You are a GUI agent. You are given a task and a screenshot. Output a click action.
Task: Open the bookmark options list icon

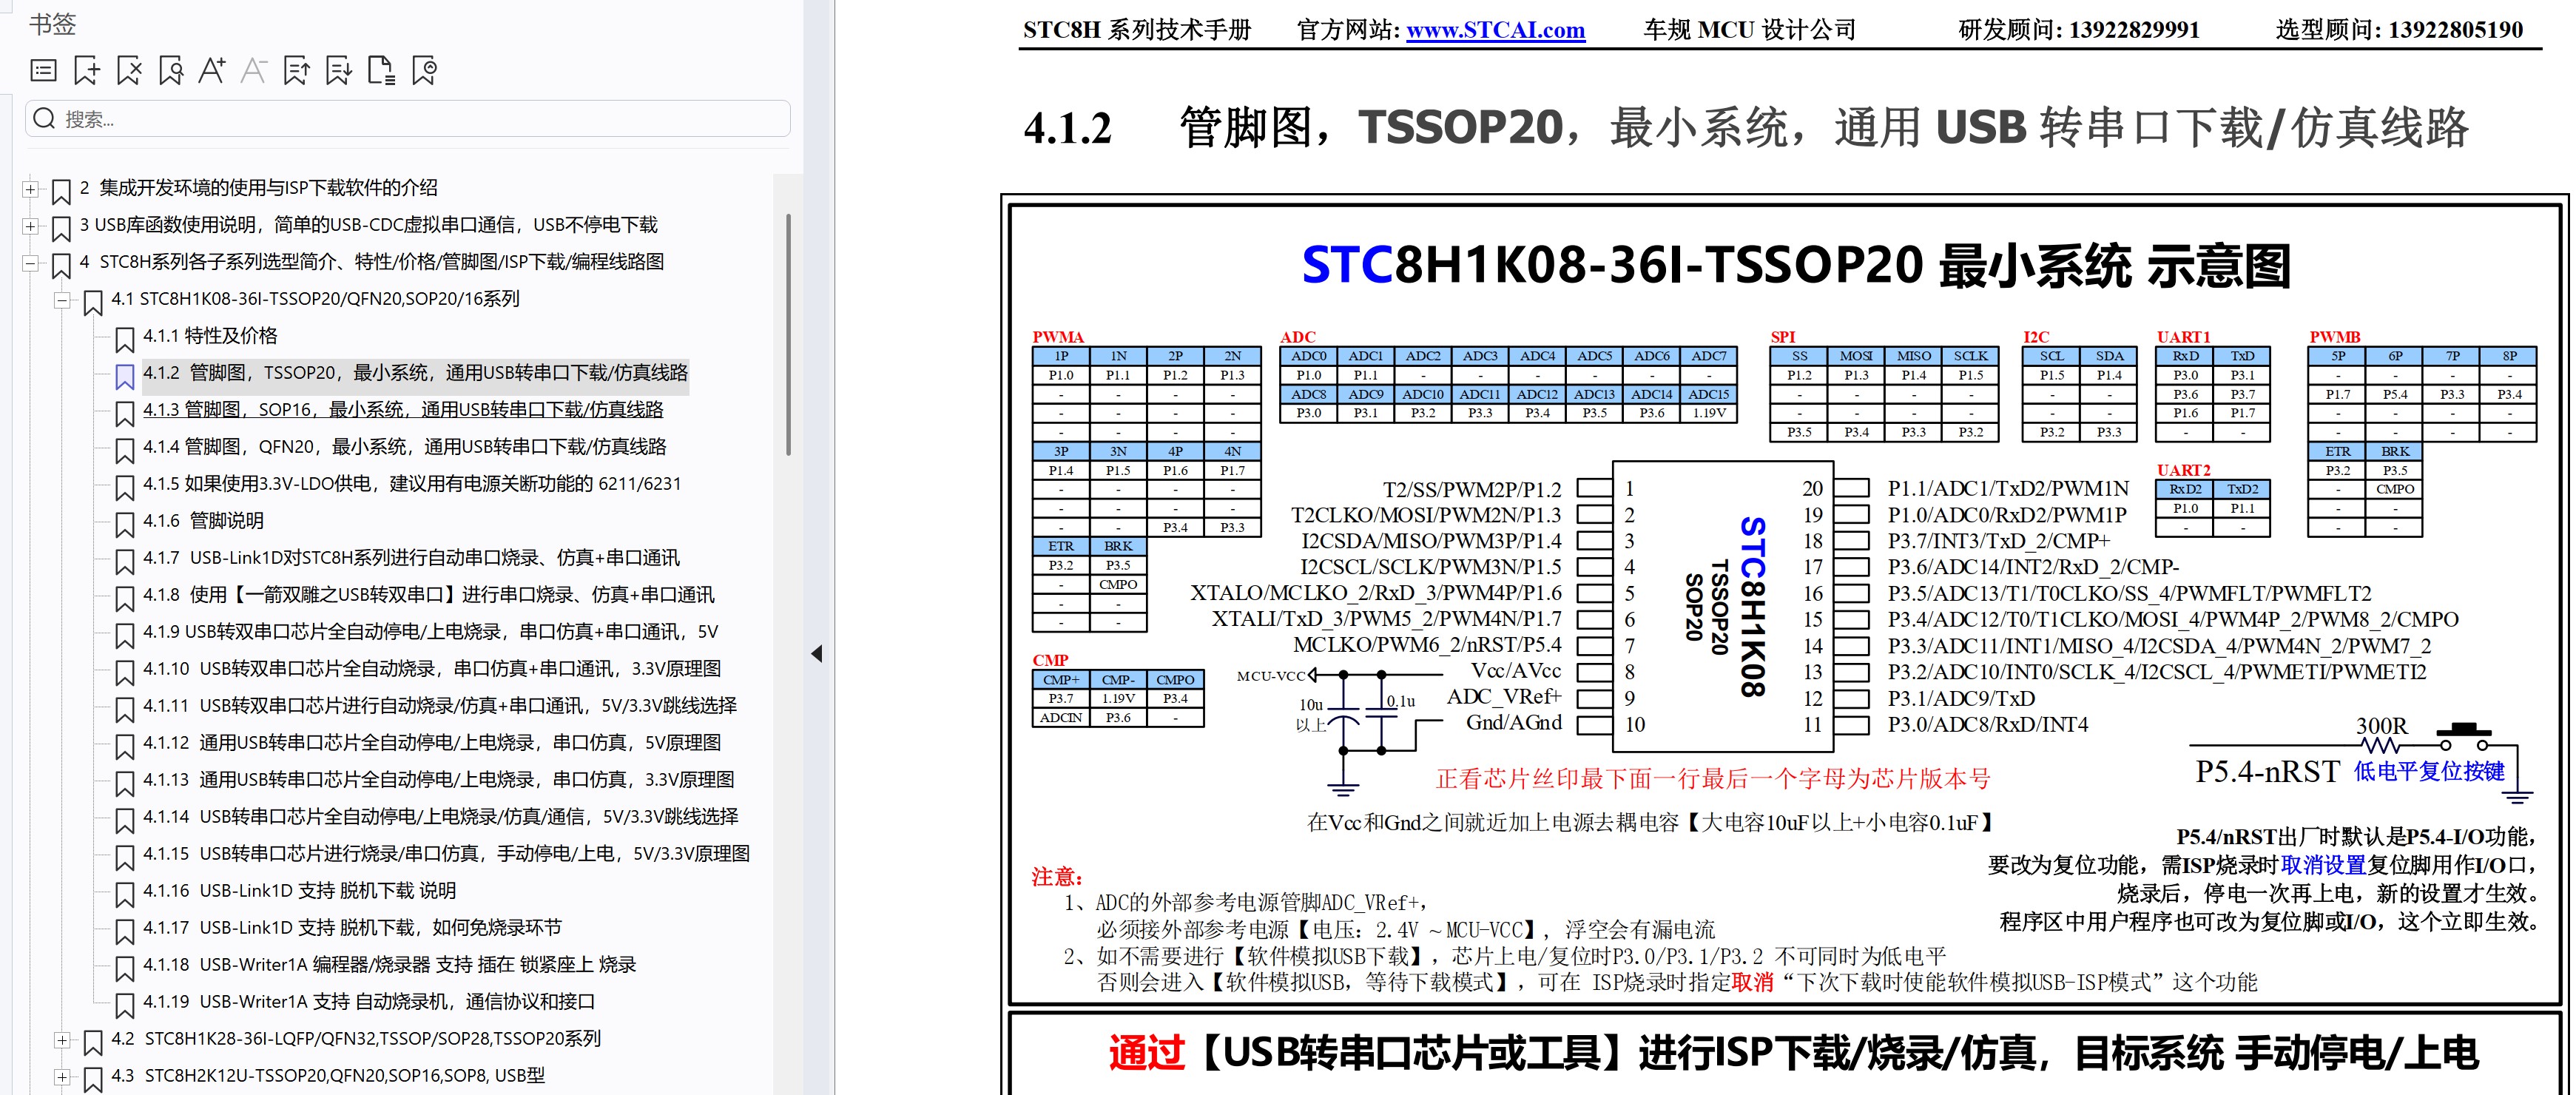(x=44, y=71)
